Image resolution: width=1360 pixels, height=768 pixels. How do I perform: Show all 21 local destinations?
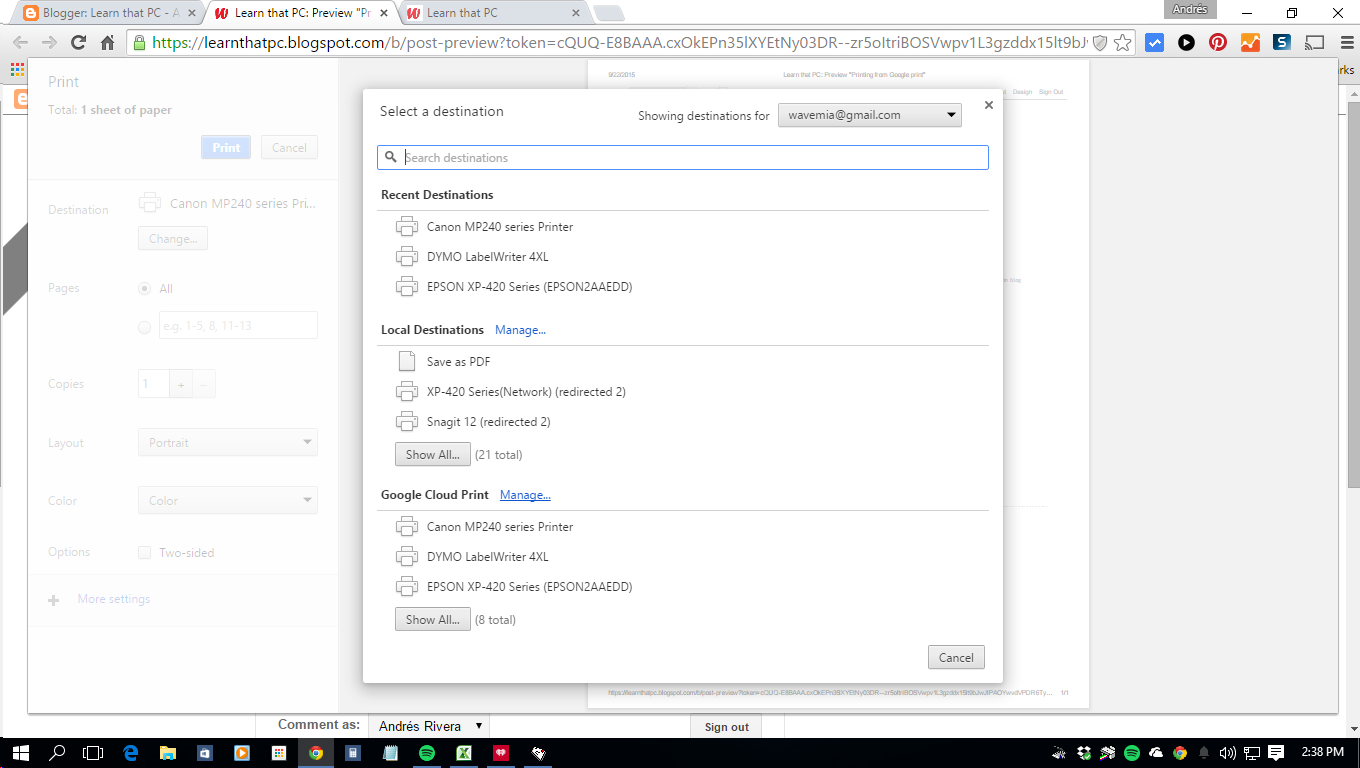click(432, 454)
